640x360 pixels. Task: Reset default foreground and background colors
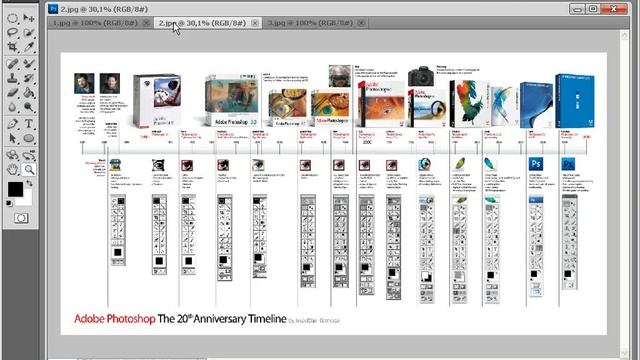(9, 203)
